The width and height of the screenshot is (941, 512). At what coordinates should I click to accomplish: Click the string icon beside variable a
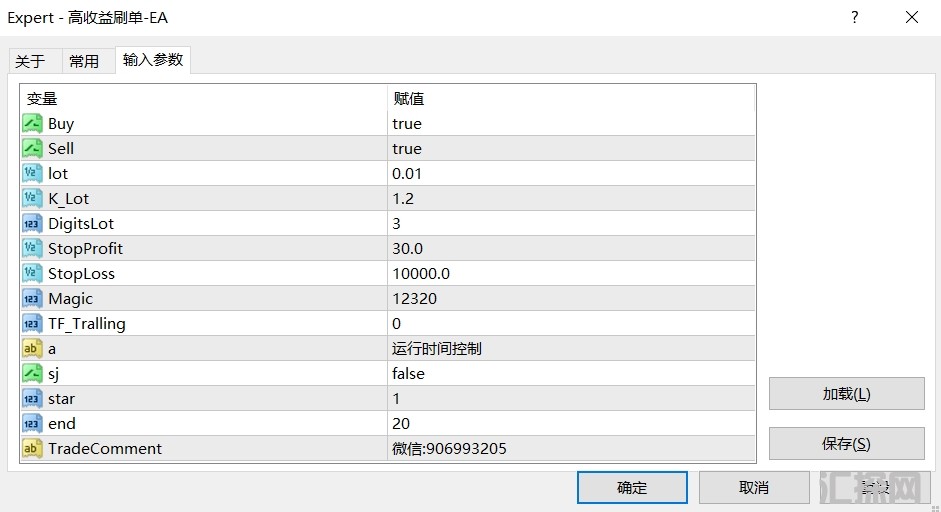pyautogui.click(x=32, y=349)
